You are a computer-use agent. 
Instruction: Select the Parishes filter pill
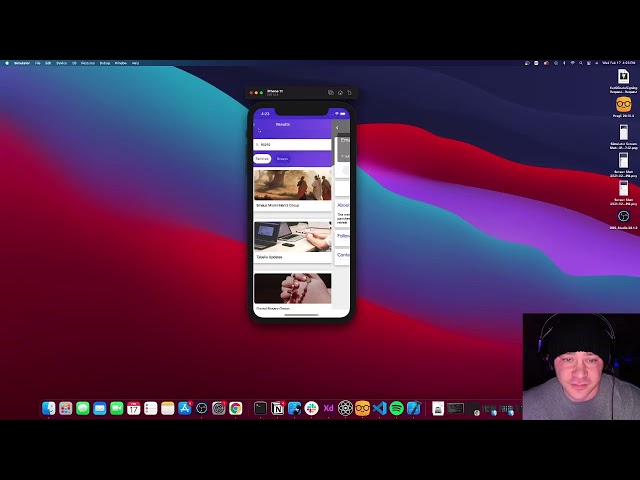tap(262, 158)
